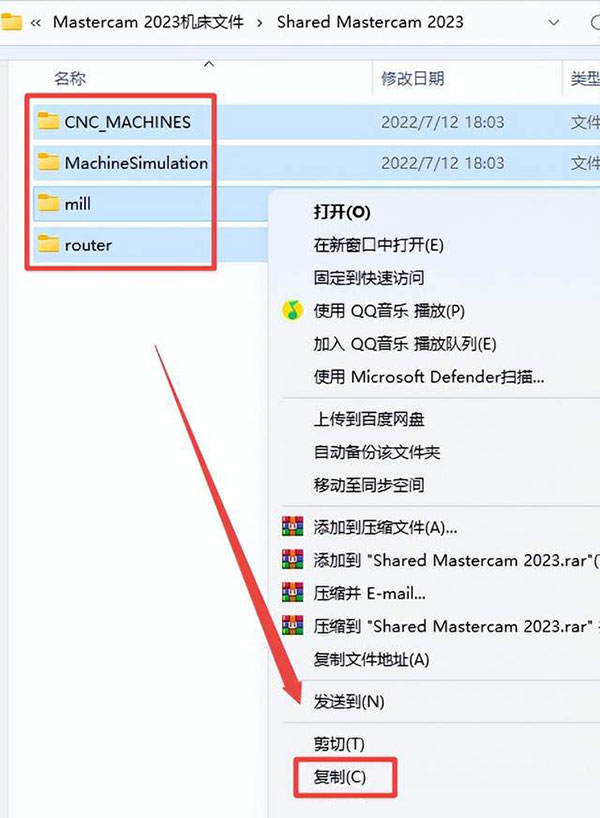Expand the address bar history dropdown
This screenshot has height=818, width=600.
[554, 22]
